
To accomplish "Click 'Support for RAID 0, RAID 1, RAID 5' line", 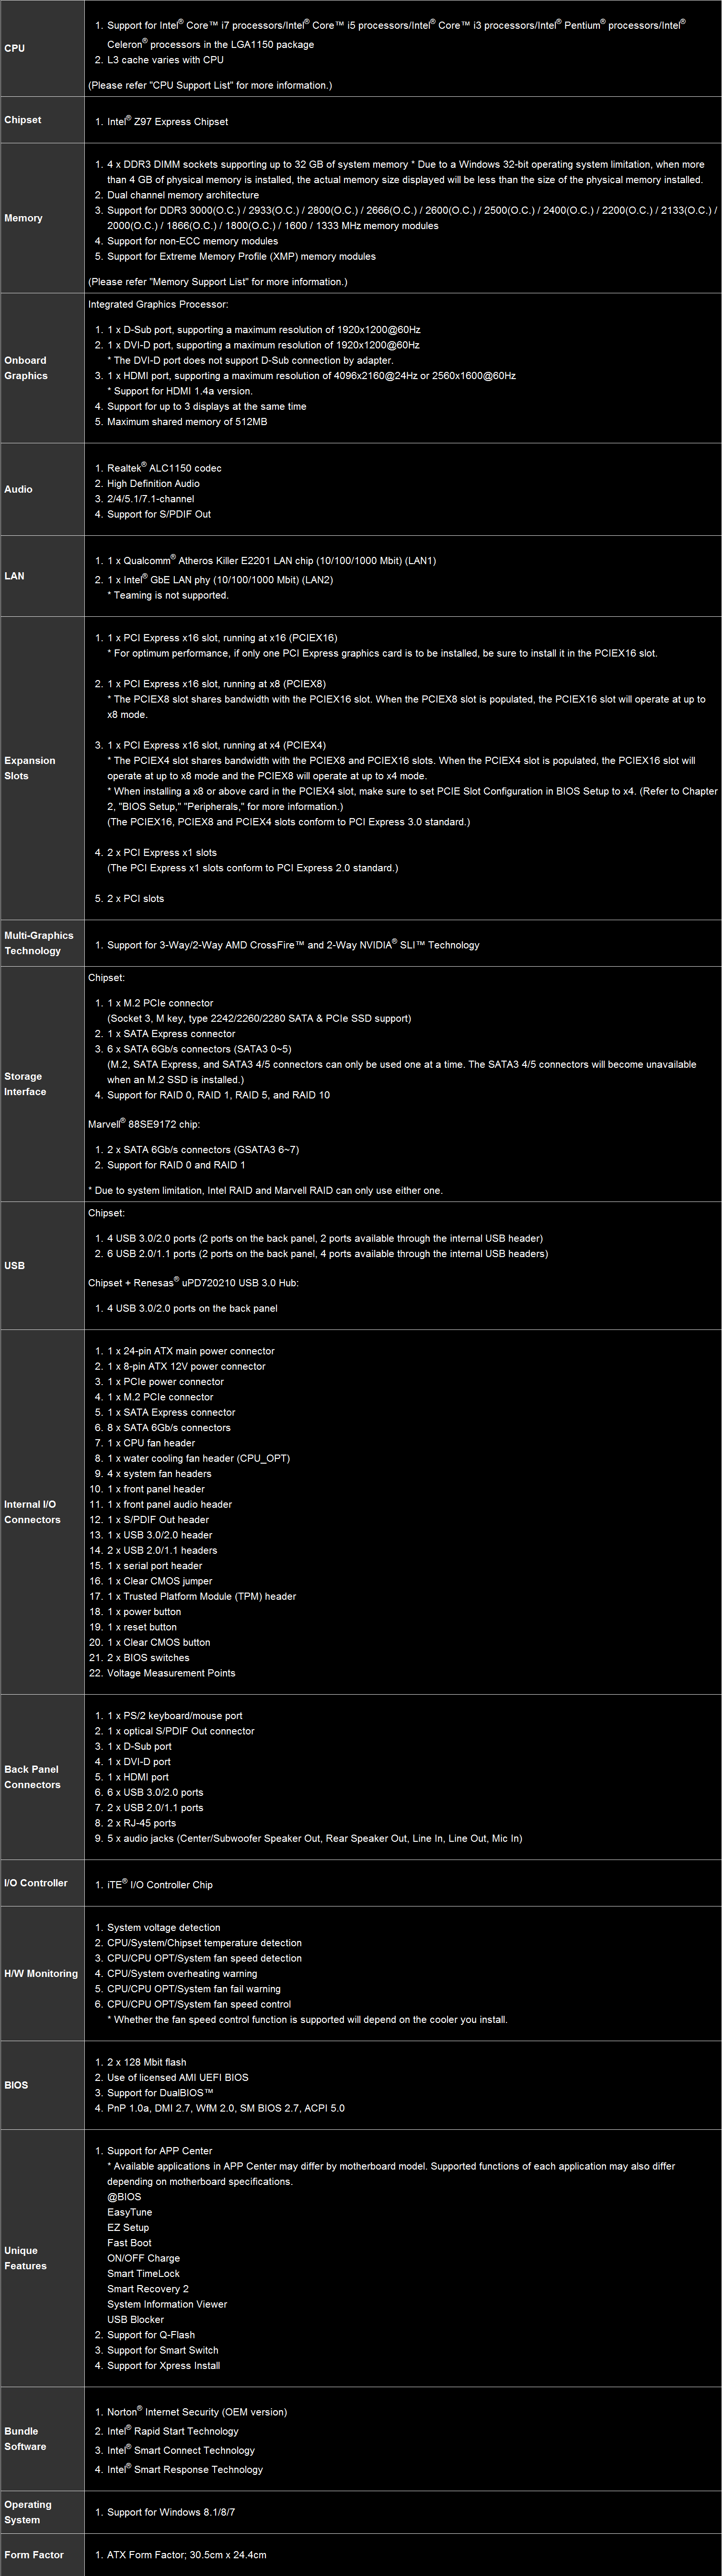I will coord(218,1095).
